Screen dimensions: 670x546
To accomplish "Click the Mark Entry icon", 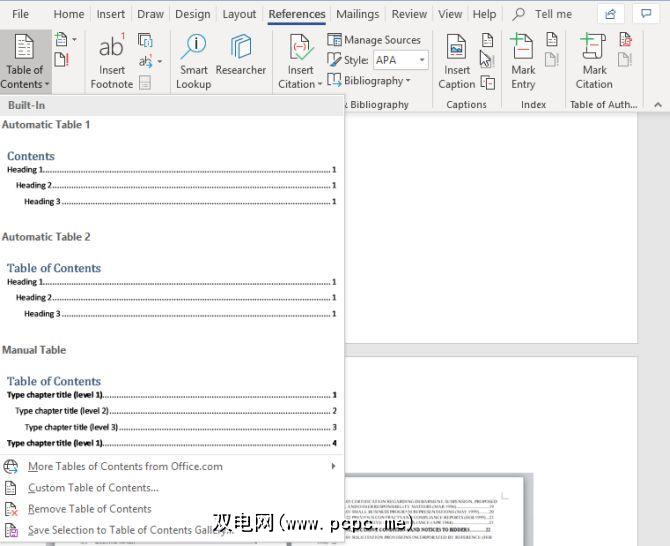I will click(523, 61).
